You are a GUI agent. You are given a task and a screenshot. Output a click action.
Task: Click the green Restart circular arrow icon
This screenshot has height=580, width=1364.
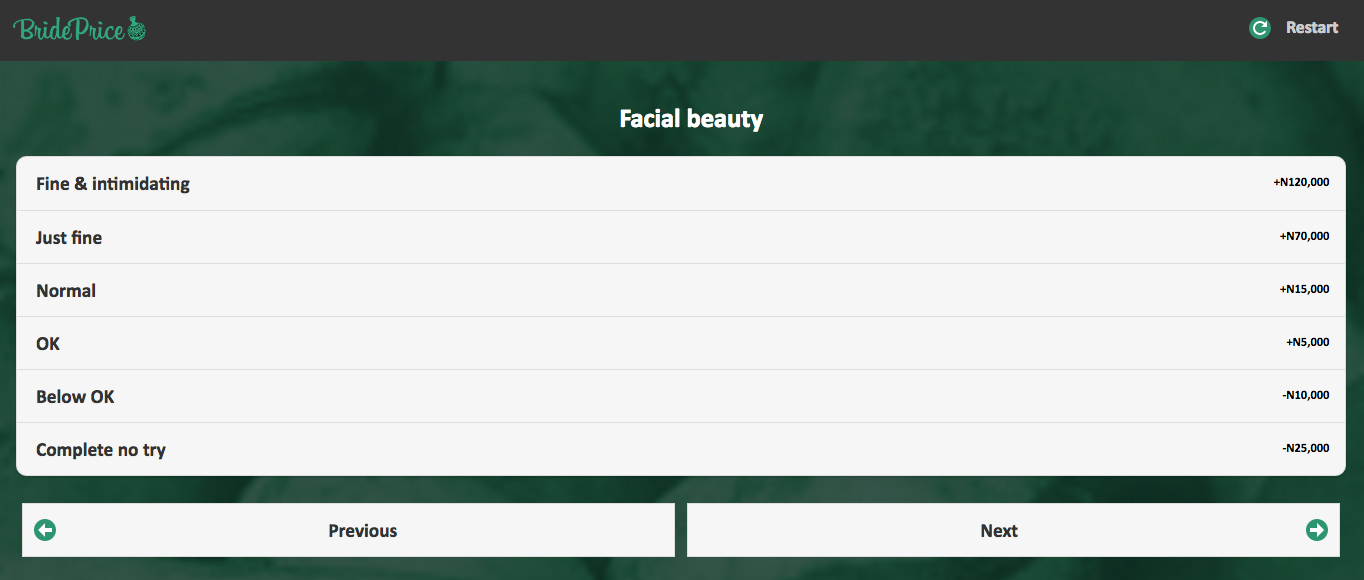coord(1260,28)
